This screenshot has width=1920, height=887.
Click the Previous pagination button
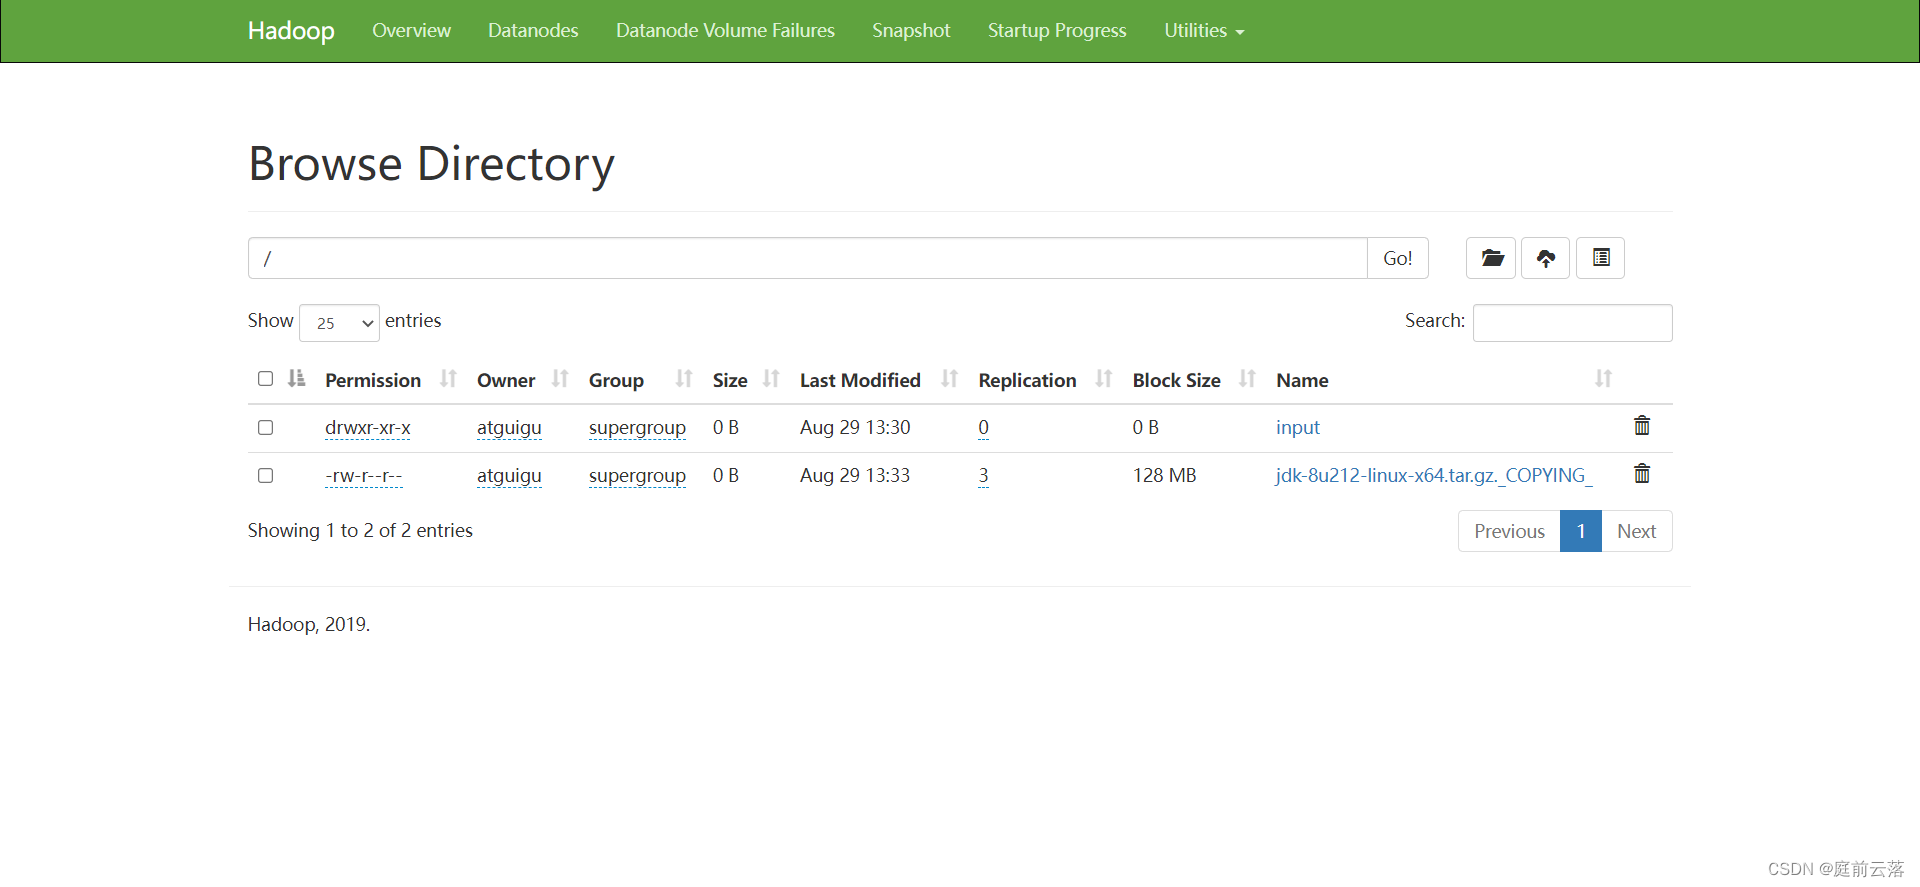[x=1509, y=531]
